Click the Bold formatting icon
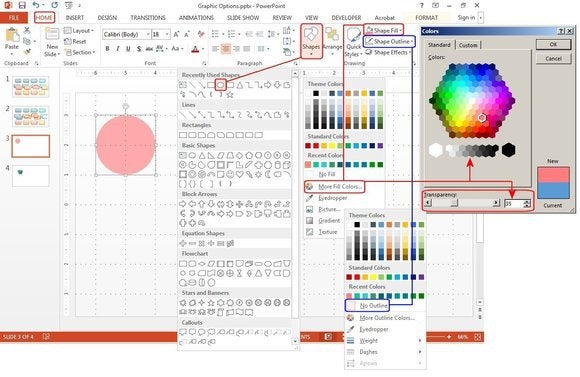 click(107, 48)
